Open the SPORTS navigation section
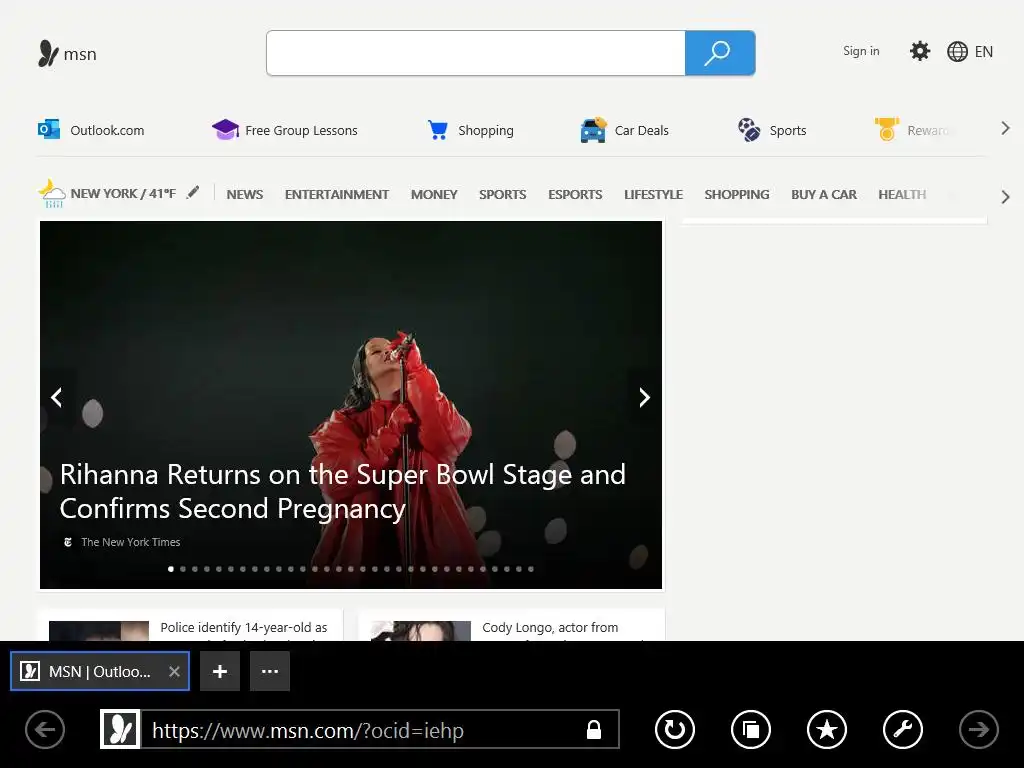The height and width of the screenshot is (768, 1024). click(503, 195)
